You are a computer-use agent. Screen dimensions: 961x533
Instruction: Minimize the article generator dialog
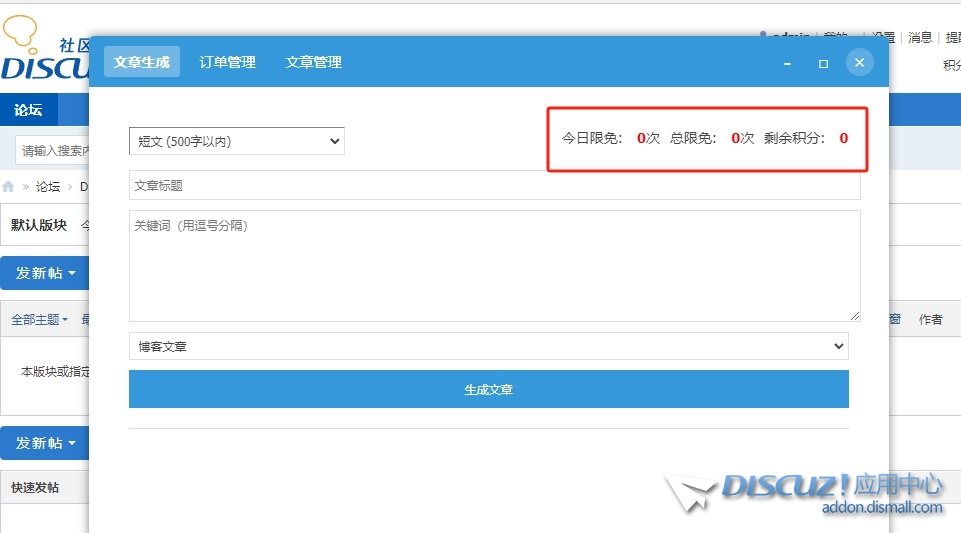click(788, 63)
